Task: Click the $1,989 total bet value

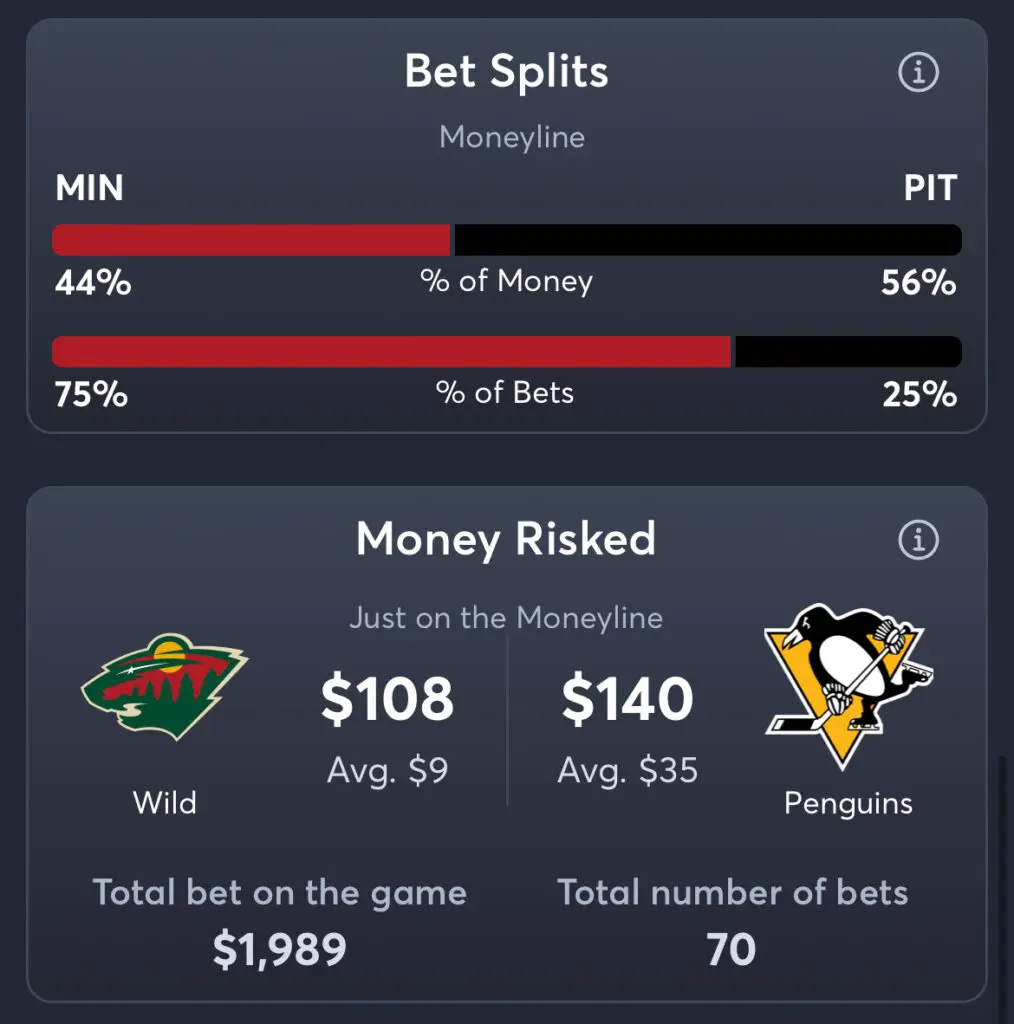Action: [279, 950]
